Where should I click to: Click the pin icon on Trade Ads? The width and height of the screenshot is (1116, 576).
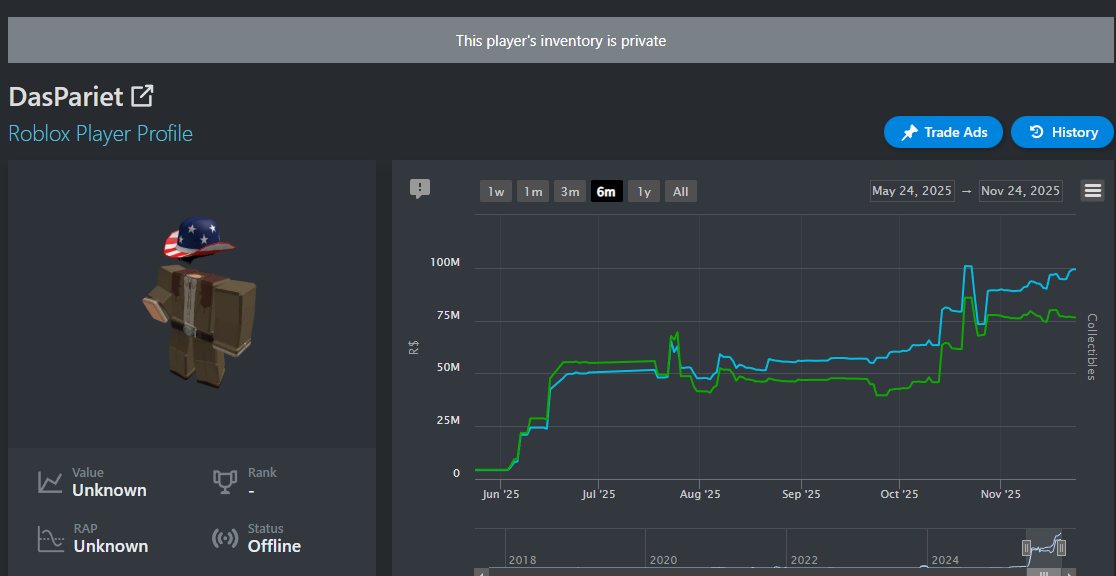[909, 132]
